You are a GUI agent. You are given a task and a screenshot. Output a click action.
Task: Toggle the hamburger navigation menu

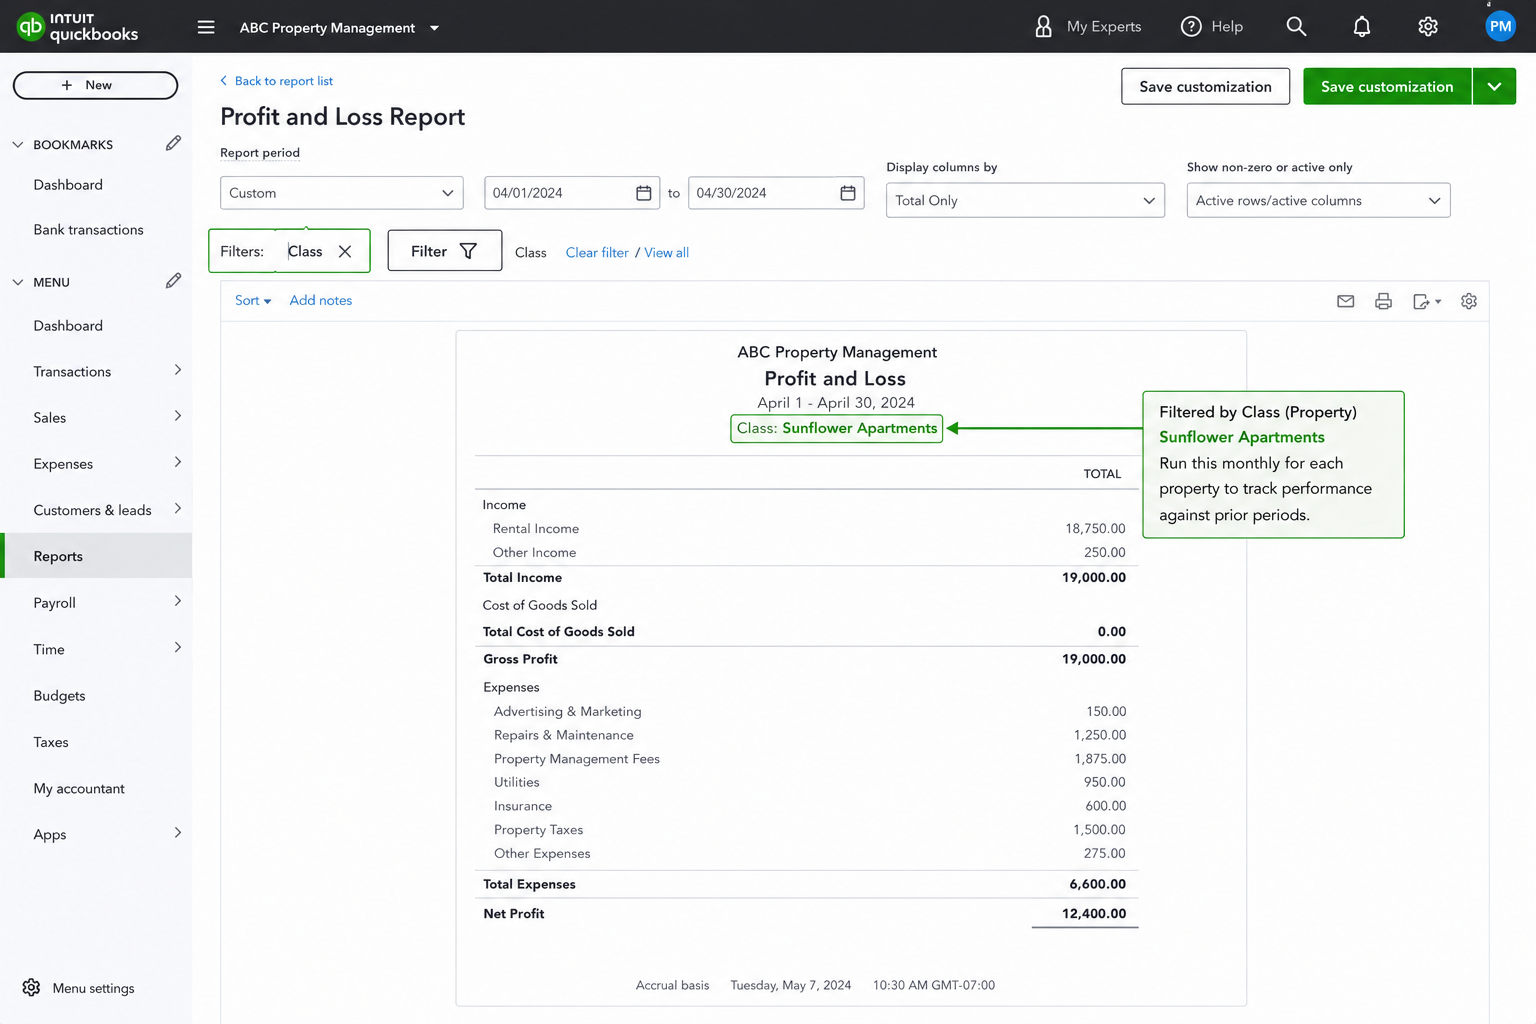(206, 27)
